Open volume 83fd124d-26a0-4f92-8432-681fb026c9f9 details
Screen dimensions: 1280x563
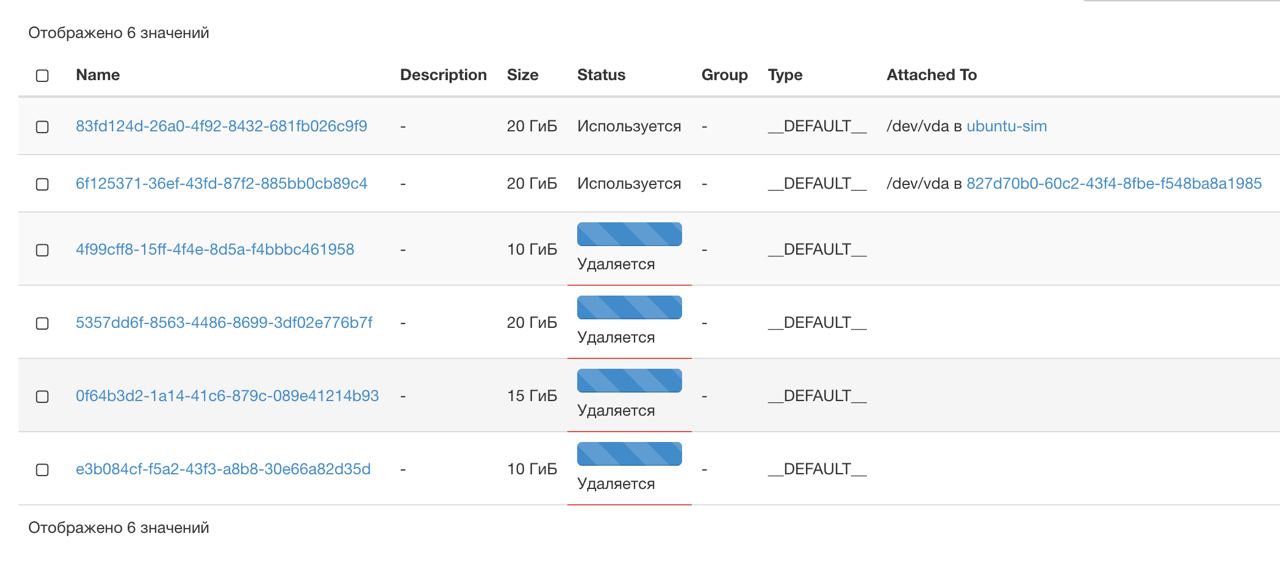tap(221, 126)
